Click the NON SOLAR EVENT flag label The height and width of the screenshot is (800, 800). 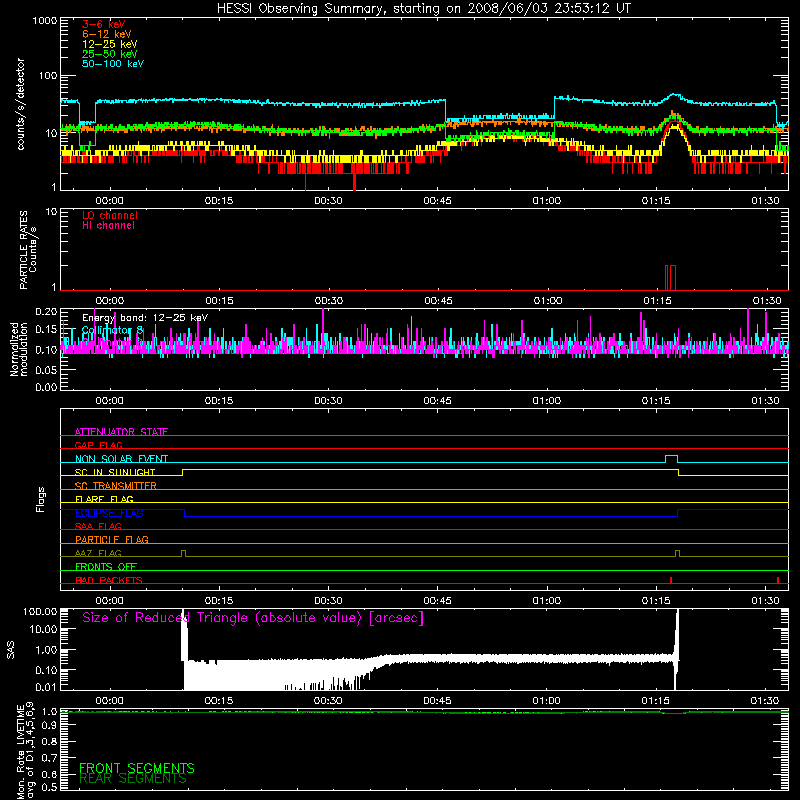click(121, 459)
